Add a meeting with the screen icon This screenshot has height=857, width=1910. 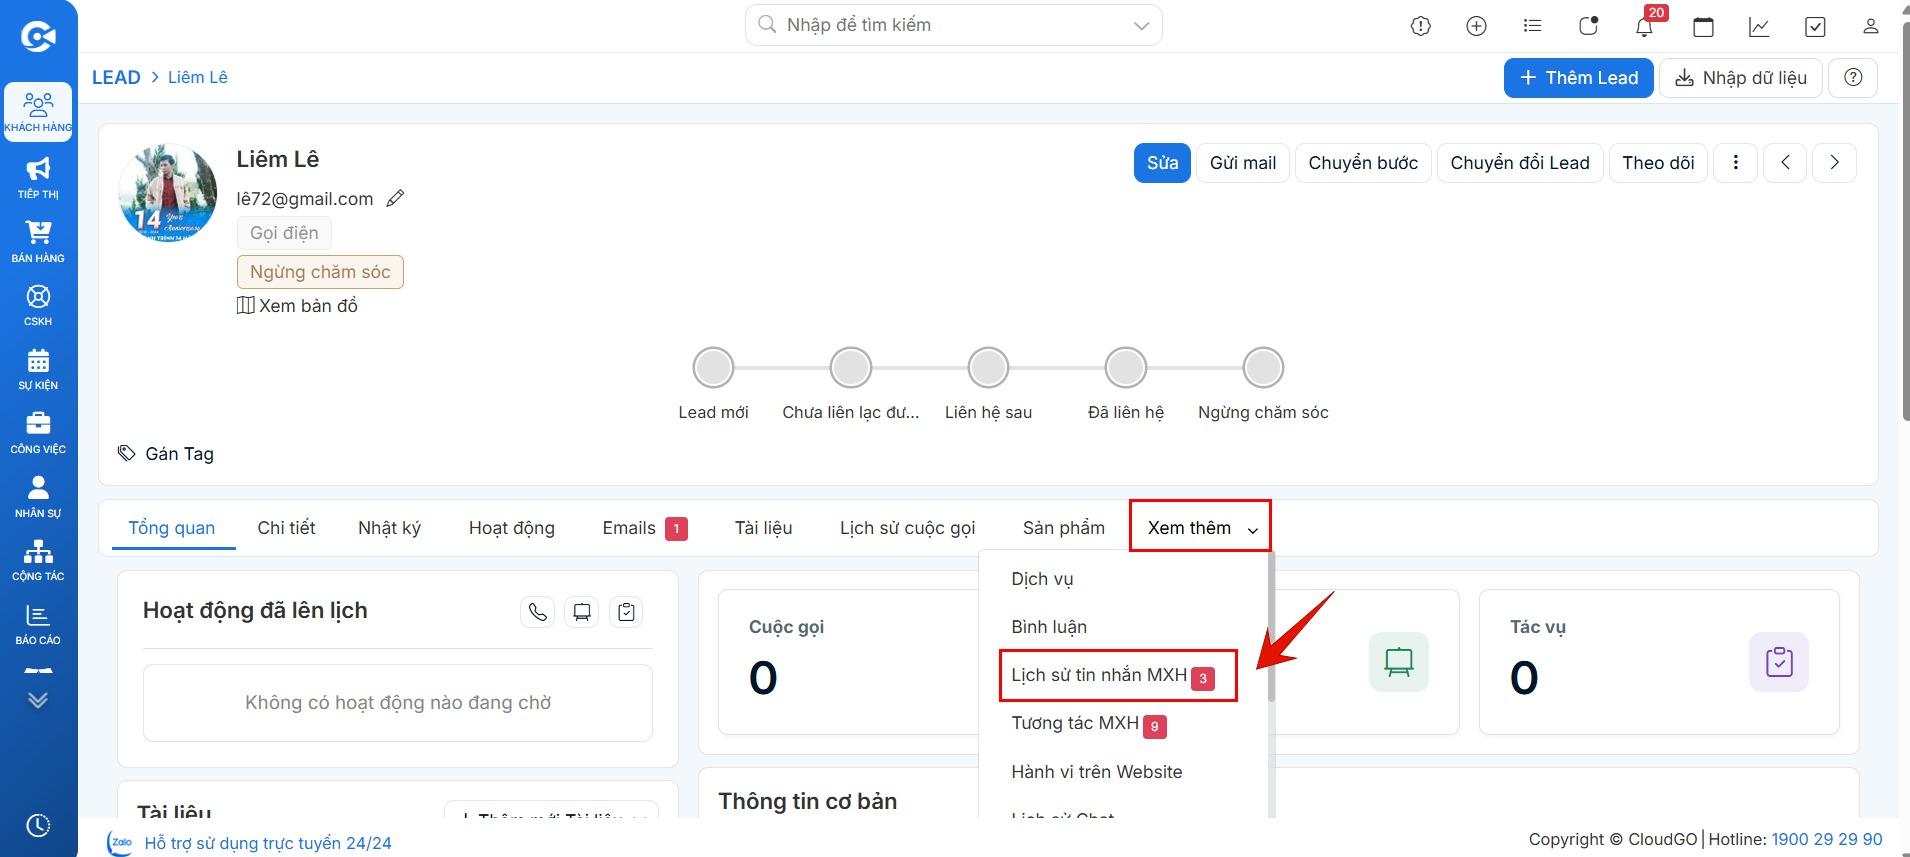coord(582,611)
